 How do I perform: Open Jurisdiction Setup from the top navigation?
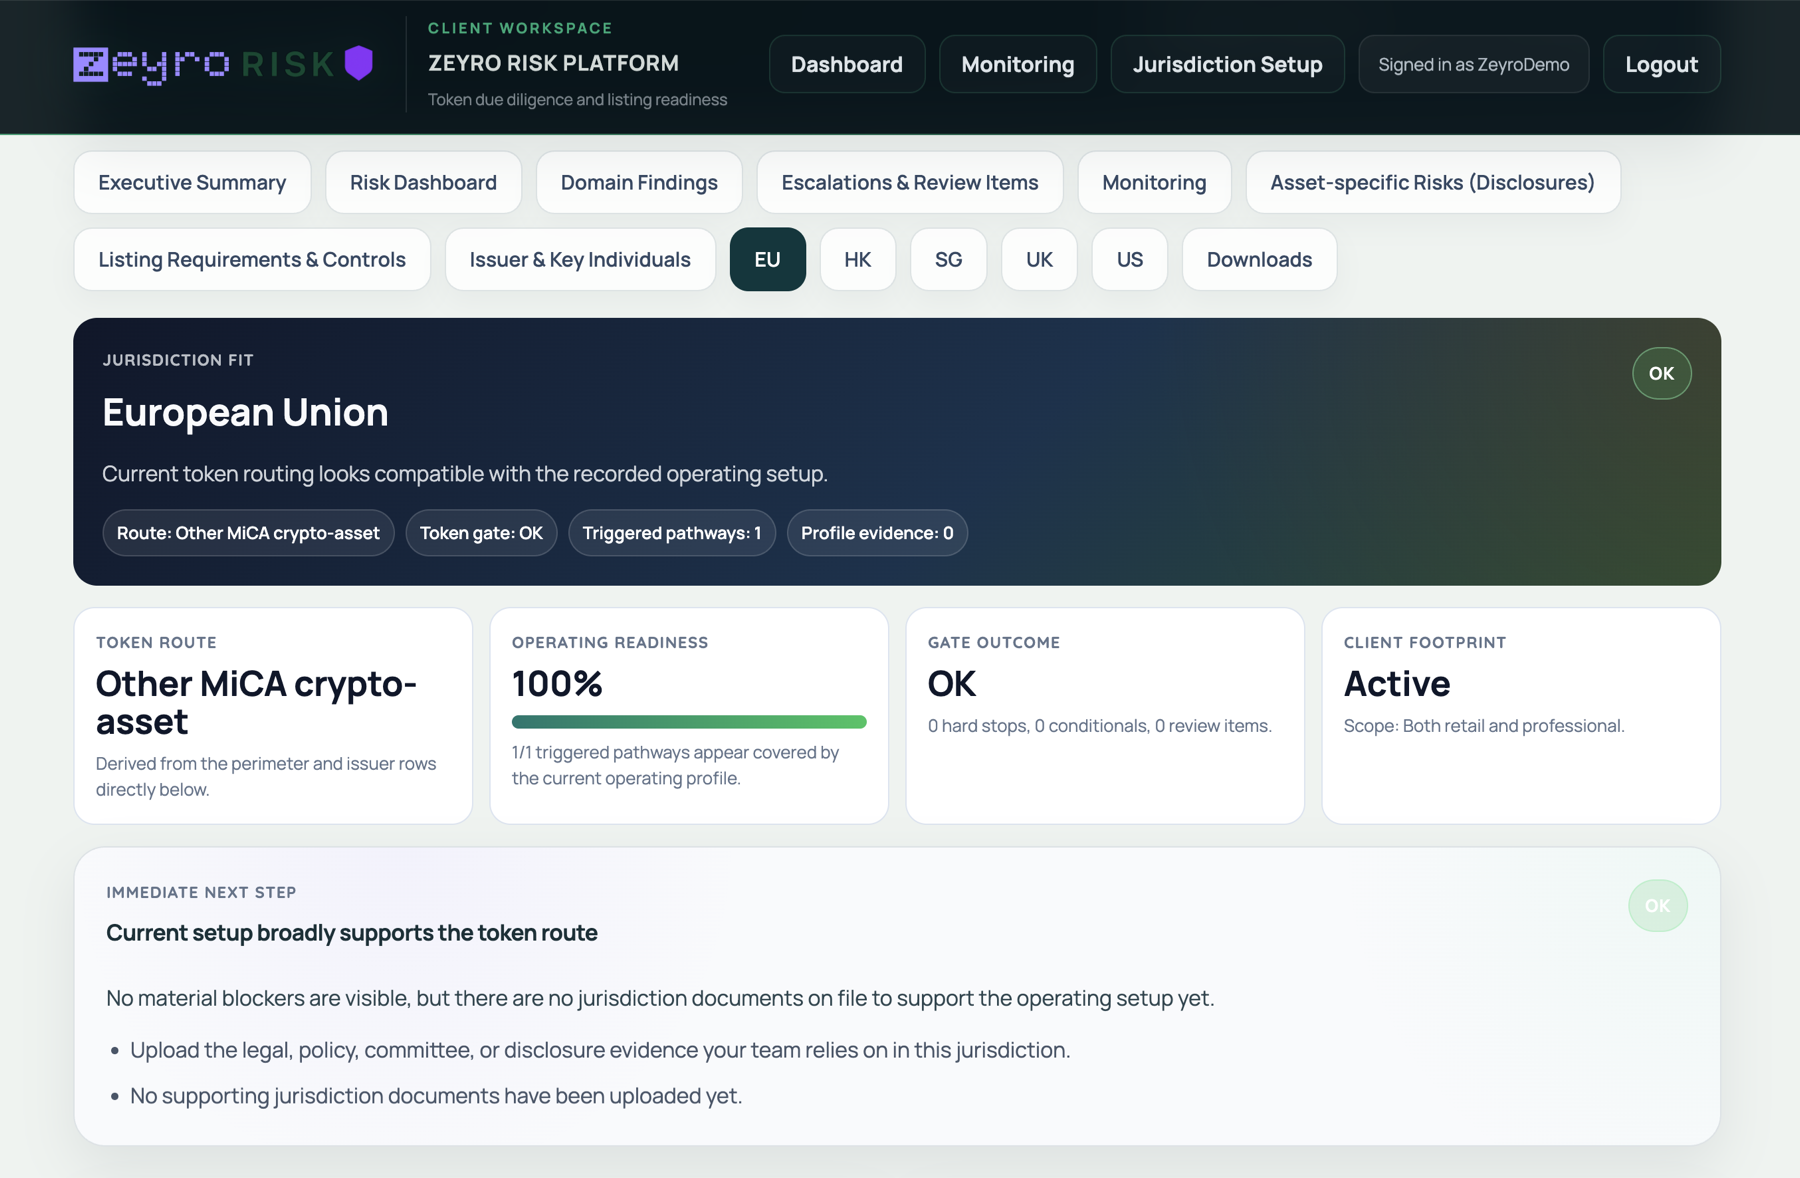pos(1227,64)
